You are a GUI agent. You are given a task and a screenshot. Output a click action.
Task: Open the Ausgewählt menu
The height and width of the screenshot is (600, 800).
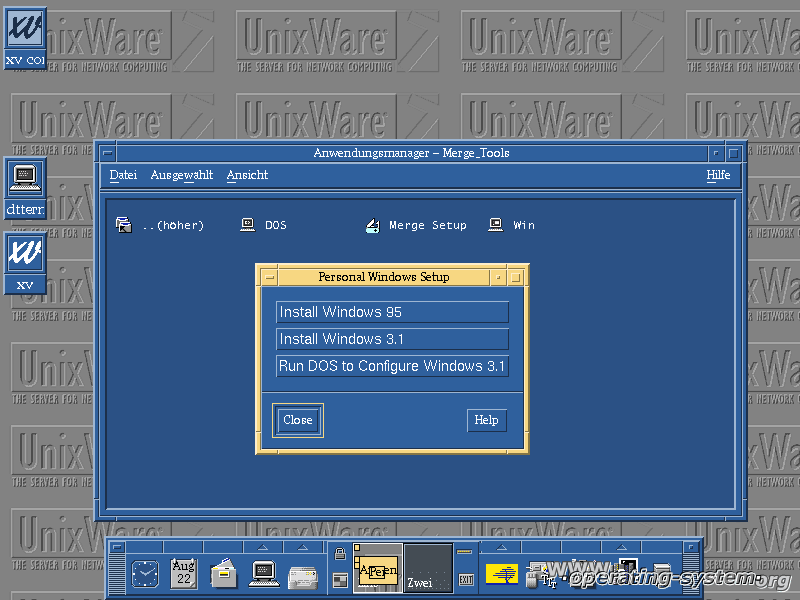coord(182,175)
